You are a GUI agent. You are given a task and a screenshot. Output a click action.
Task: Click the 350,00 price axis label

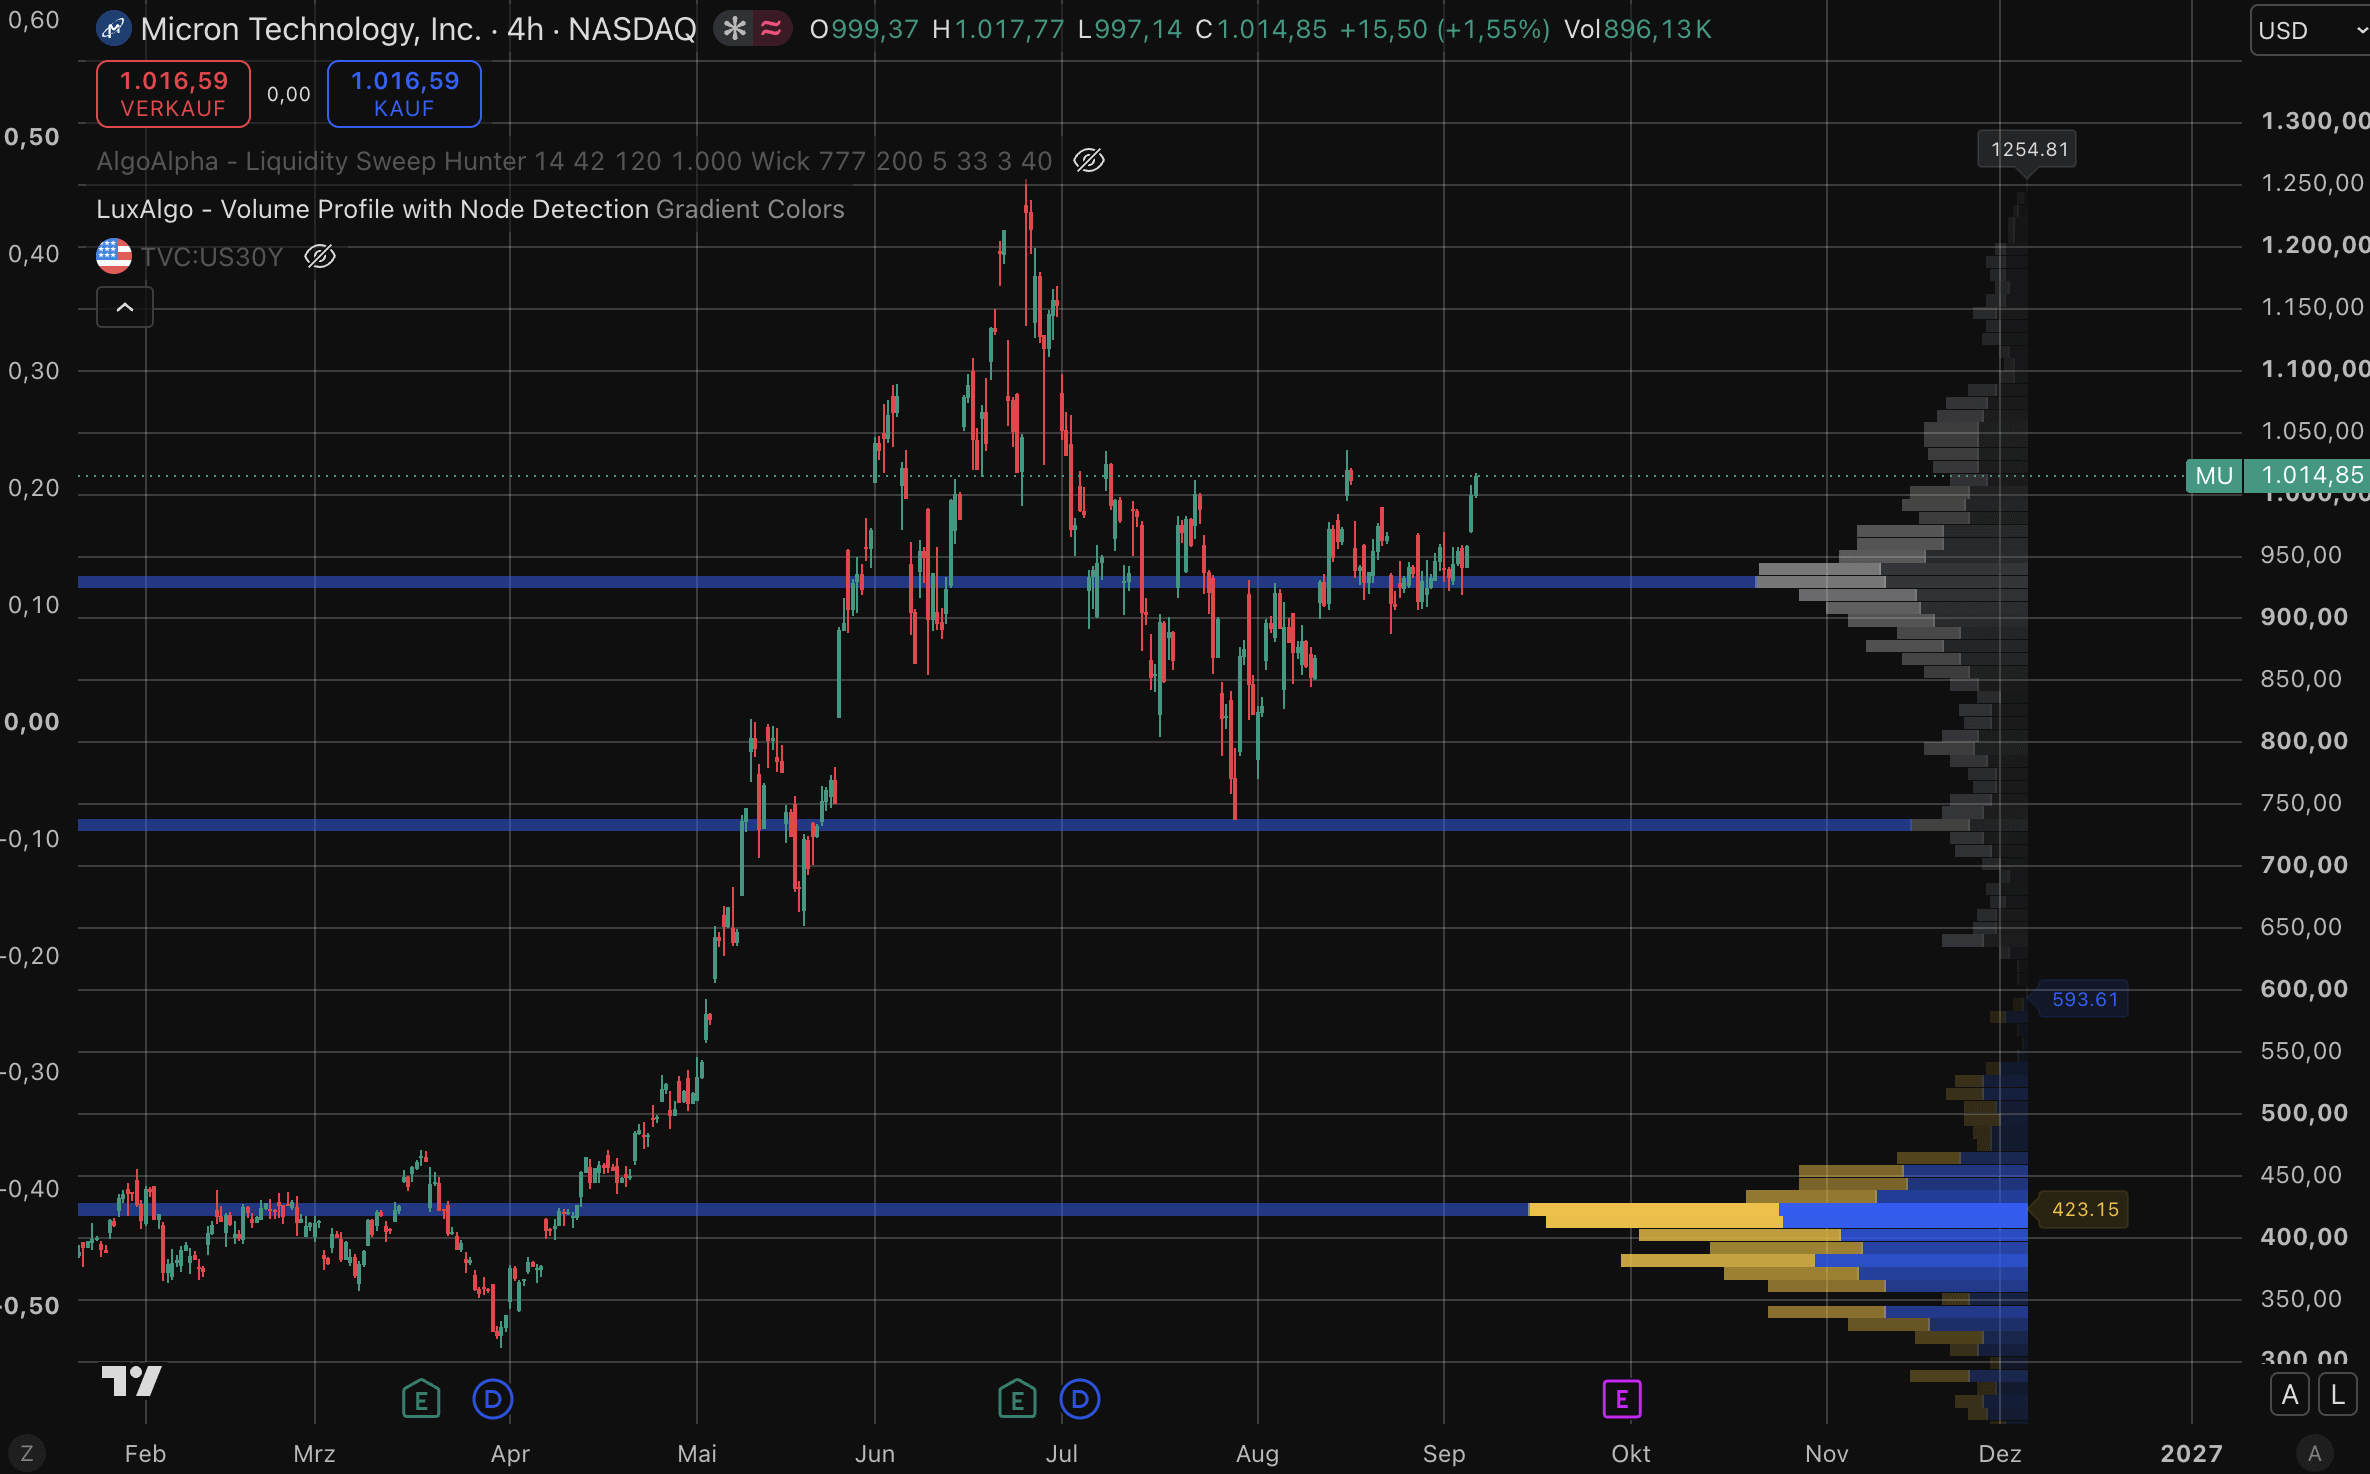pos(2301,1299)
